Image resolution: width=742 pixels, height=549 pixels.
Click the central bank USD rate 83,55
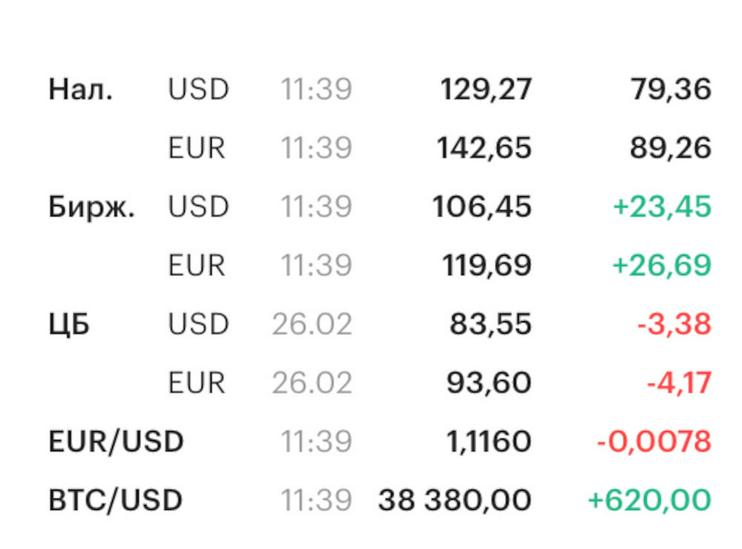tap(491, 325)
